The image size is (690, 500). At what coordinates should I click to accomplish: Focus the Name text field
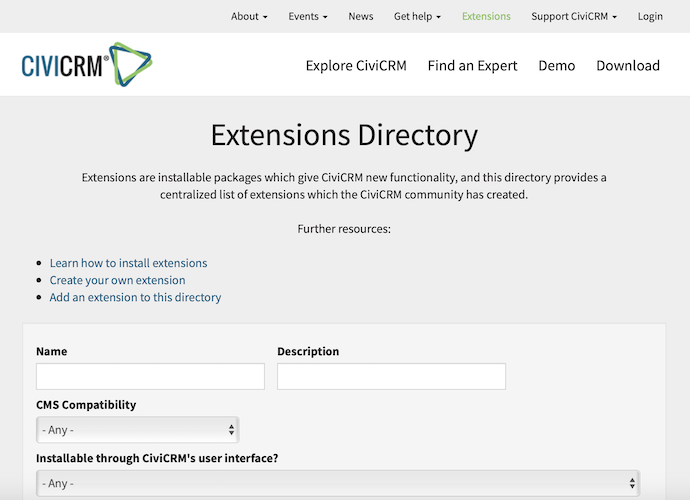[x=150, y=376]
